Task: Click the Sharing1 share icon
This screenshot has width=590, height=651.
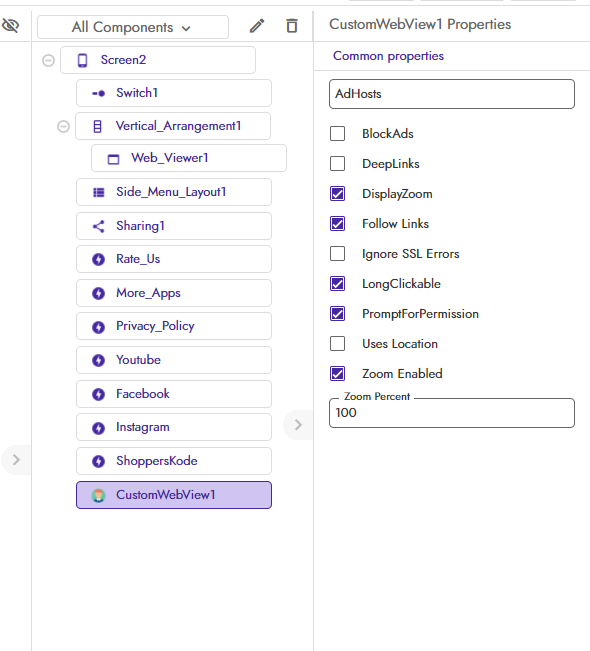Action: (x=98, y=226)
